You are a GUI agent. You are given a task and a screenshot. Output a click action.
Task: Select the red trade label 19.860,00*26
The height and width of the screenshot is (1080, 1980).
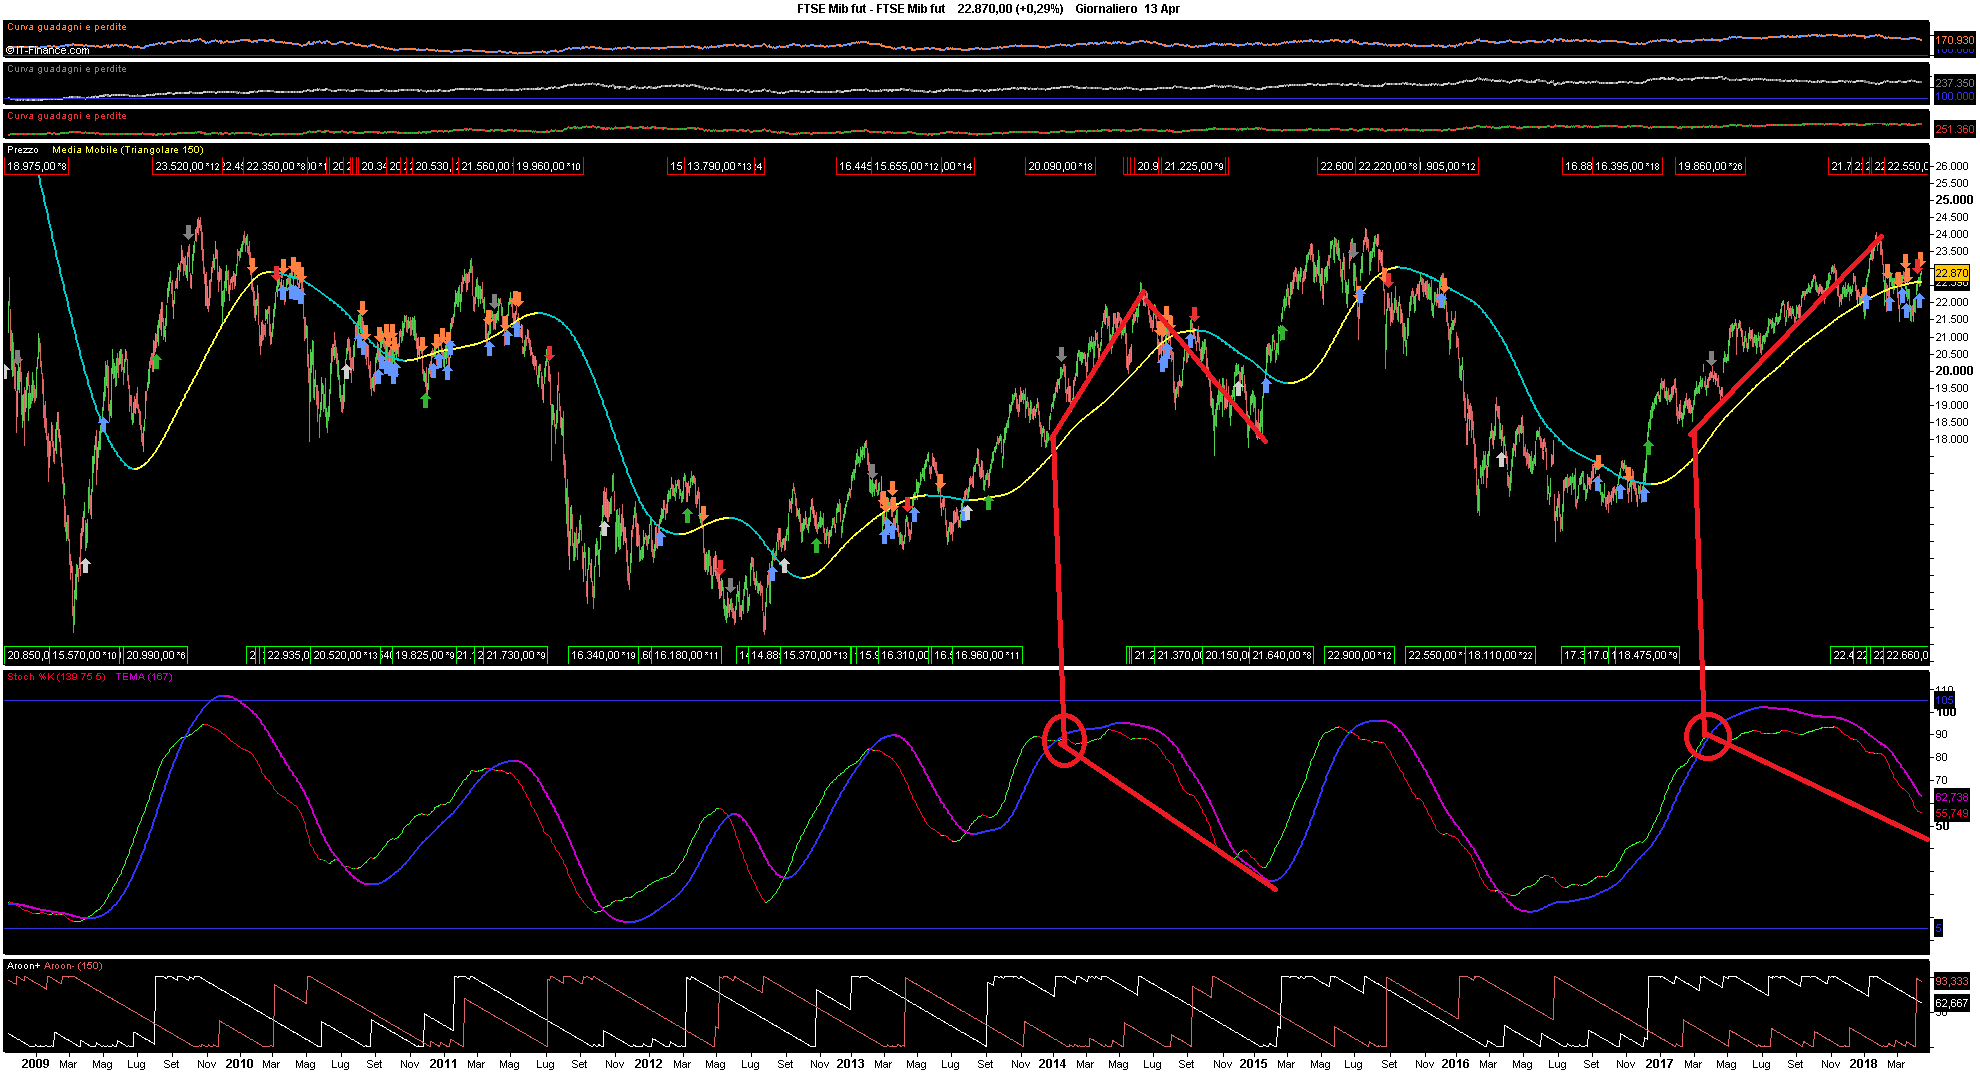click(1710, 167)
